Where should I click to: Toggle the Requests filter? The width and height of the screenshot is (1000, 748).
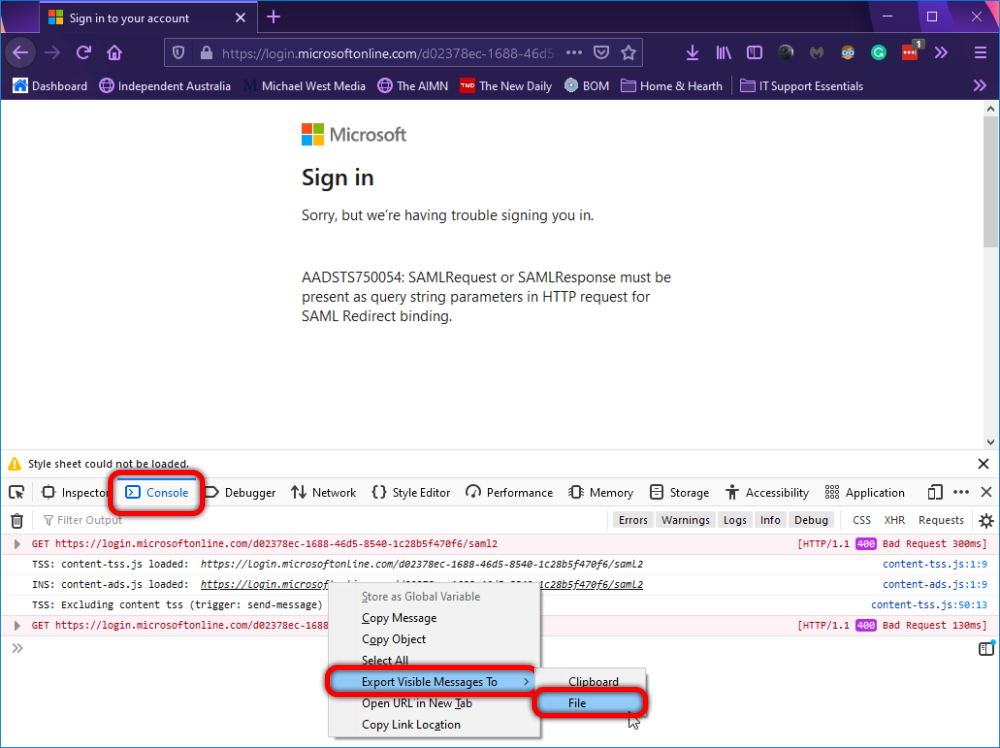coord(941,520)
